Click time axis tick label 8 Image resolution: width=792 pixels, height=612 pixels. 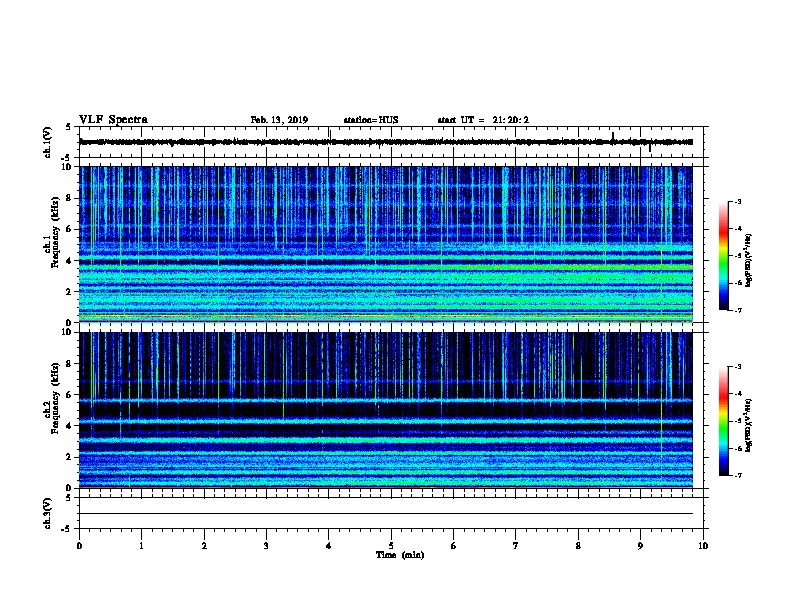[578, 546]
